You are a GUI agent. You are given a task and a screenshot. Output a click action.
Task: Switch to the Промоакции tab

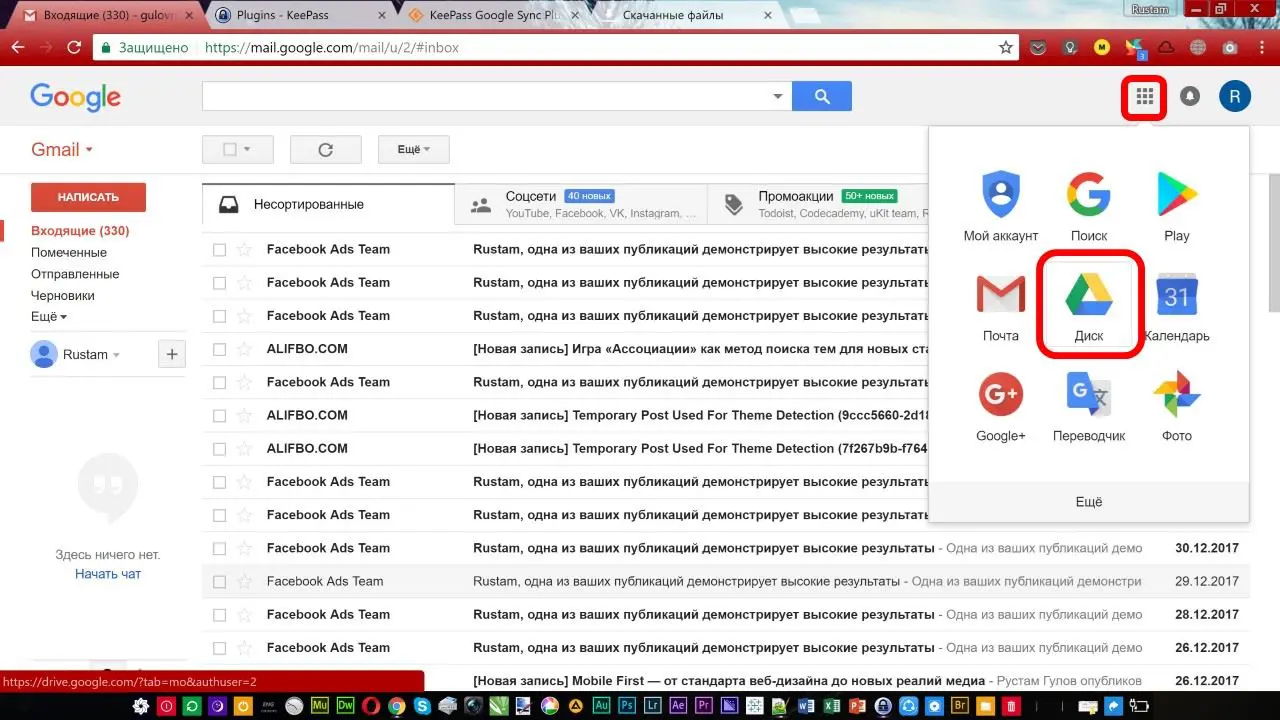click(x=820, y=204)
